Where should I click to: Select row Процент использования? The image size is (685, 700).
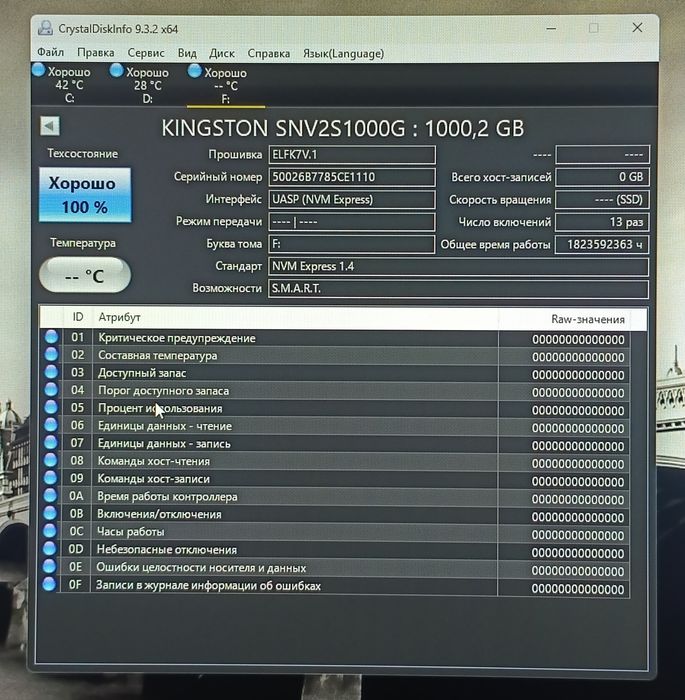(x=336, y=409)
